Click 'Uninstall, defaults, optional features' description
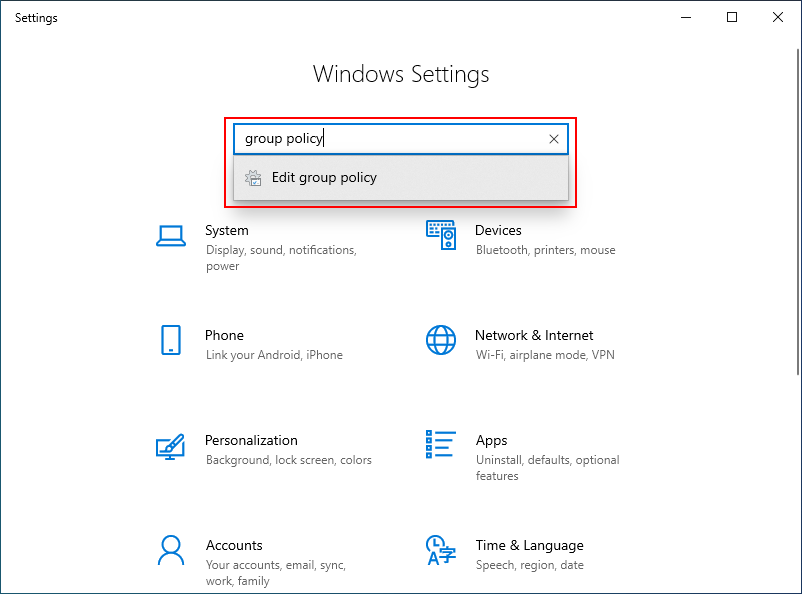The height and width of the screenshot is (594, 802). pyautogui.click(x=547, y=468)
